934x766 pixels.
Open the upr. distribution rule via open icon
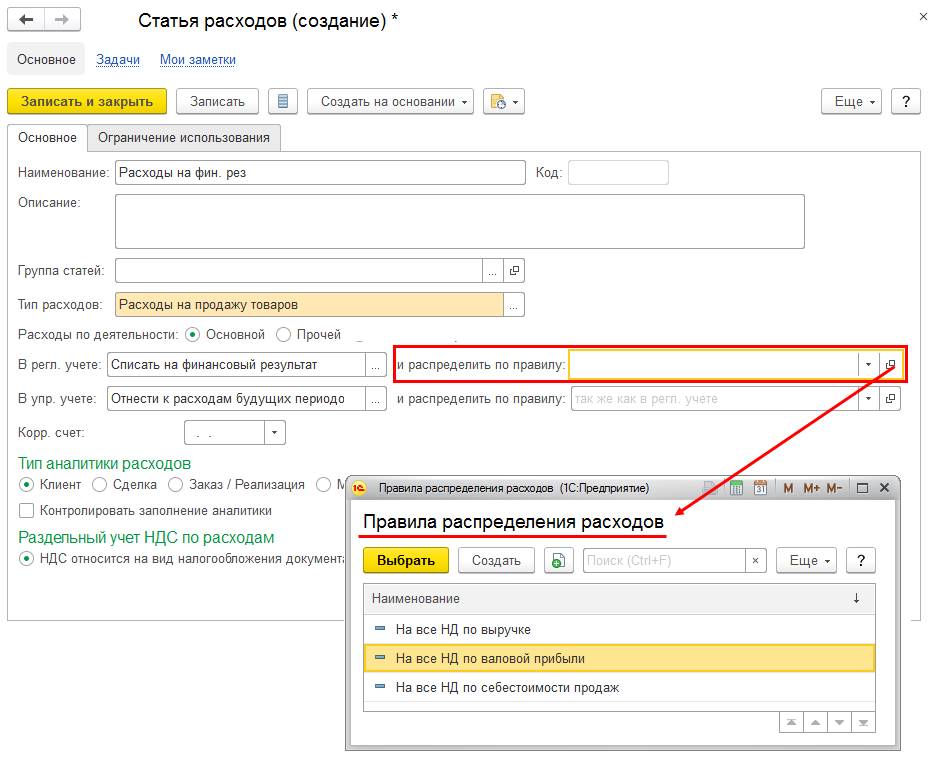[891, 398]
